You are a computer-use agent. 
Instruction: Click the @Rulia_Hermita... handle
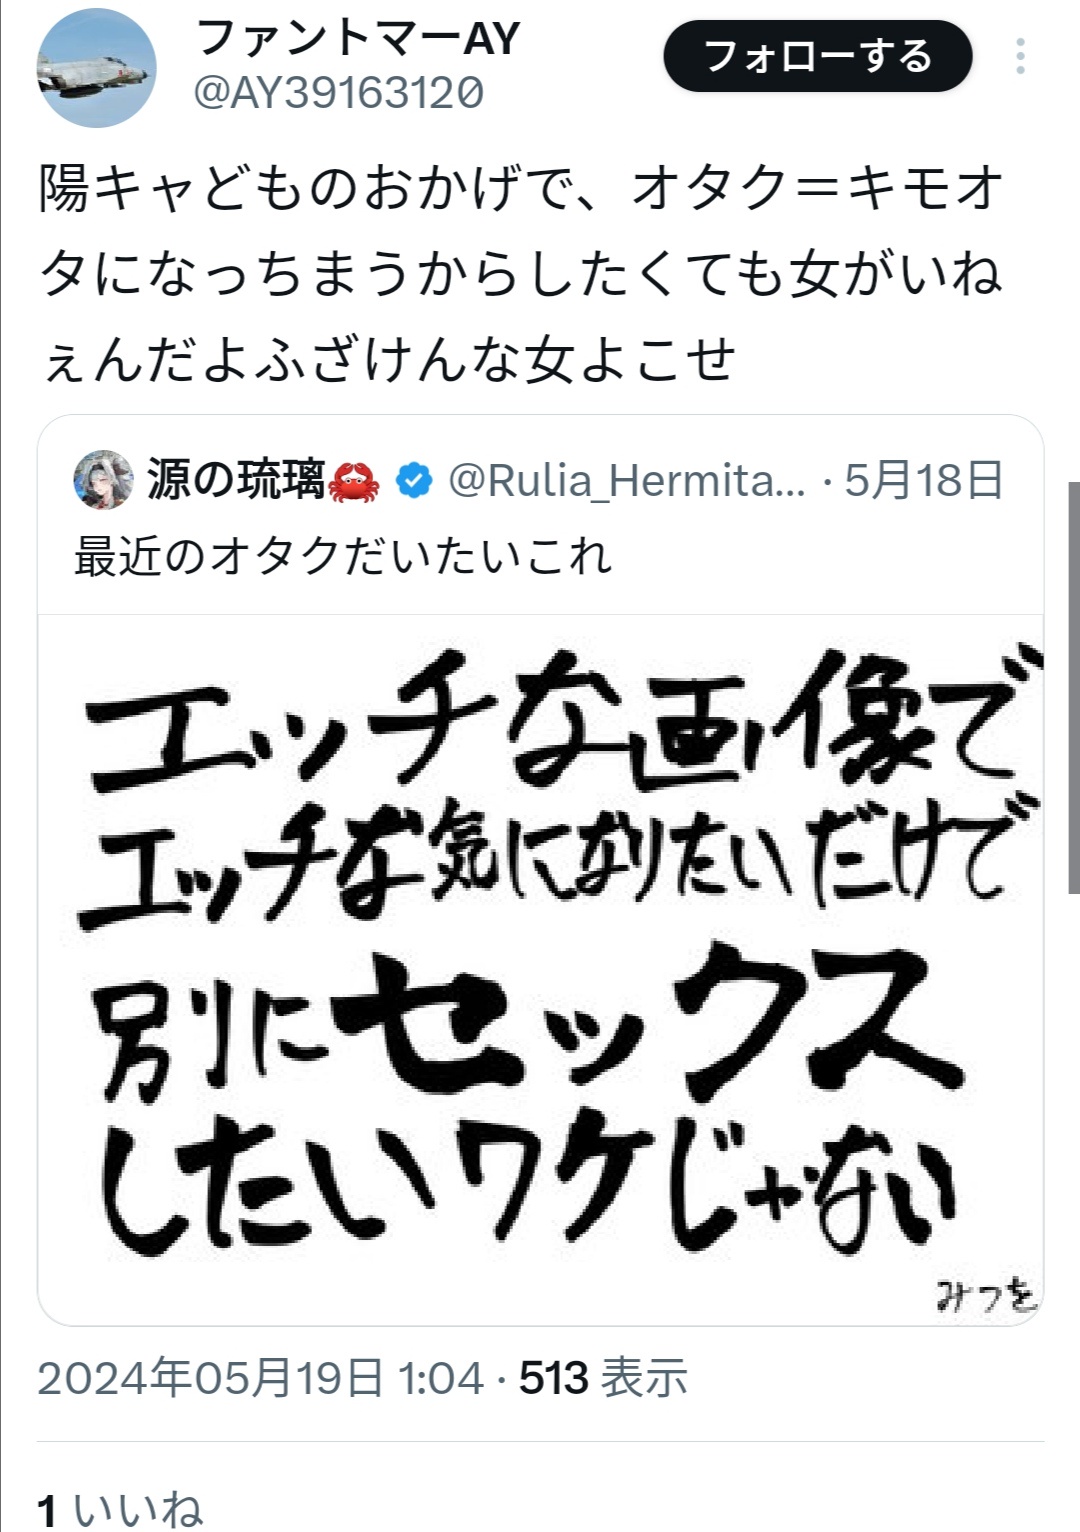(x=627, y=481)
